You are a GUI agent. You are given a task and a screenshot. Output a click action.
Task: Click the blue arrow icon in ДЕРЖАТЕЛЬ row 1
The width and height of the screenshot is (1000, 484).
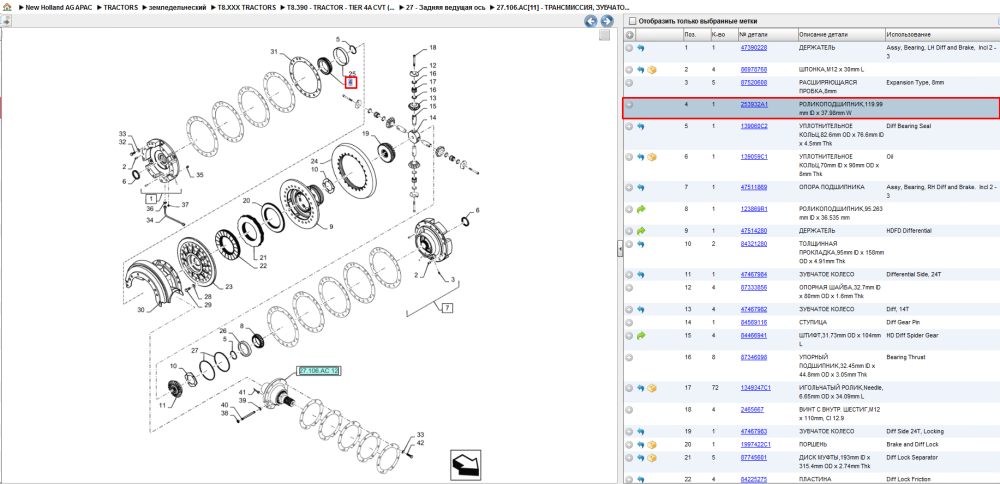tap(641, 48)
